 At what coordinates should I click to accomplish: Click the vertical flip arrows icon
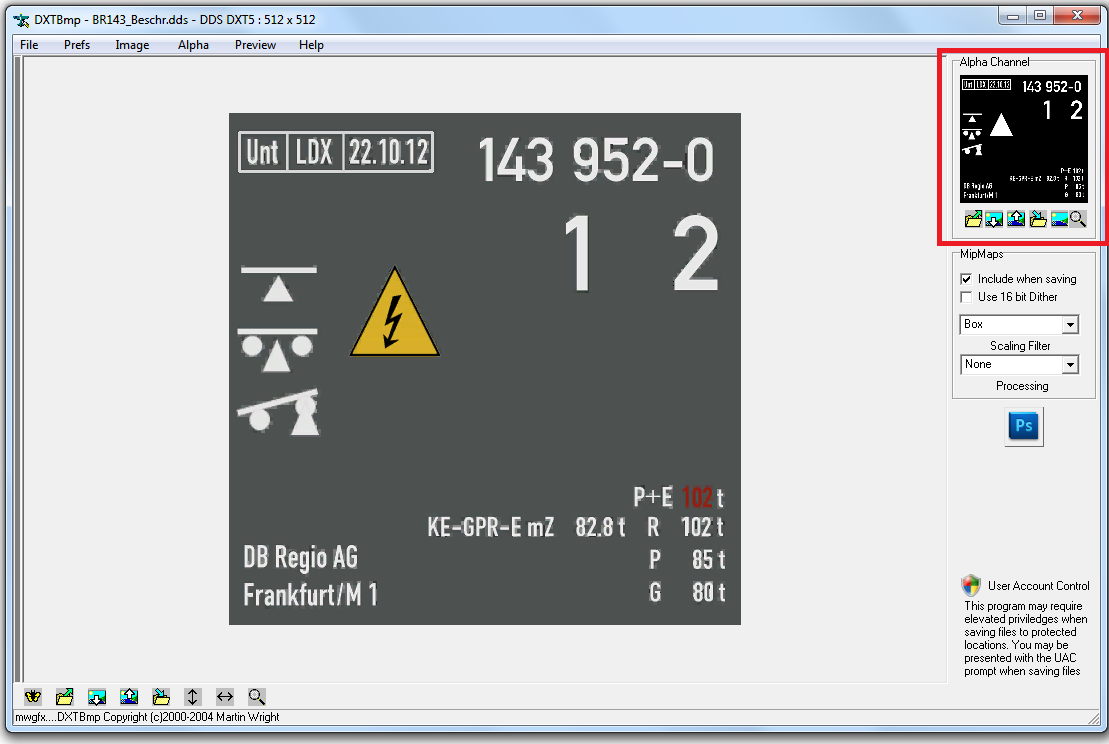tap(193, 696)
